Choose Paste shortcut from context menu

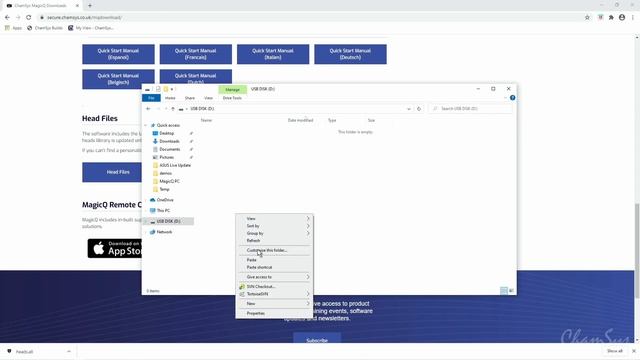tap(274, 267)
